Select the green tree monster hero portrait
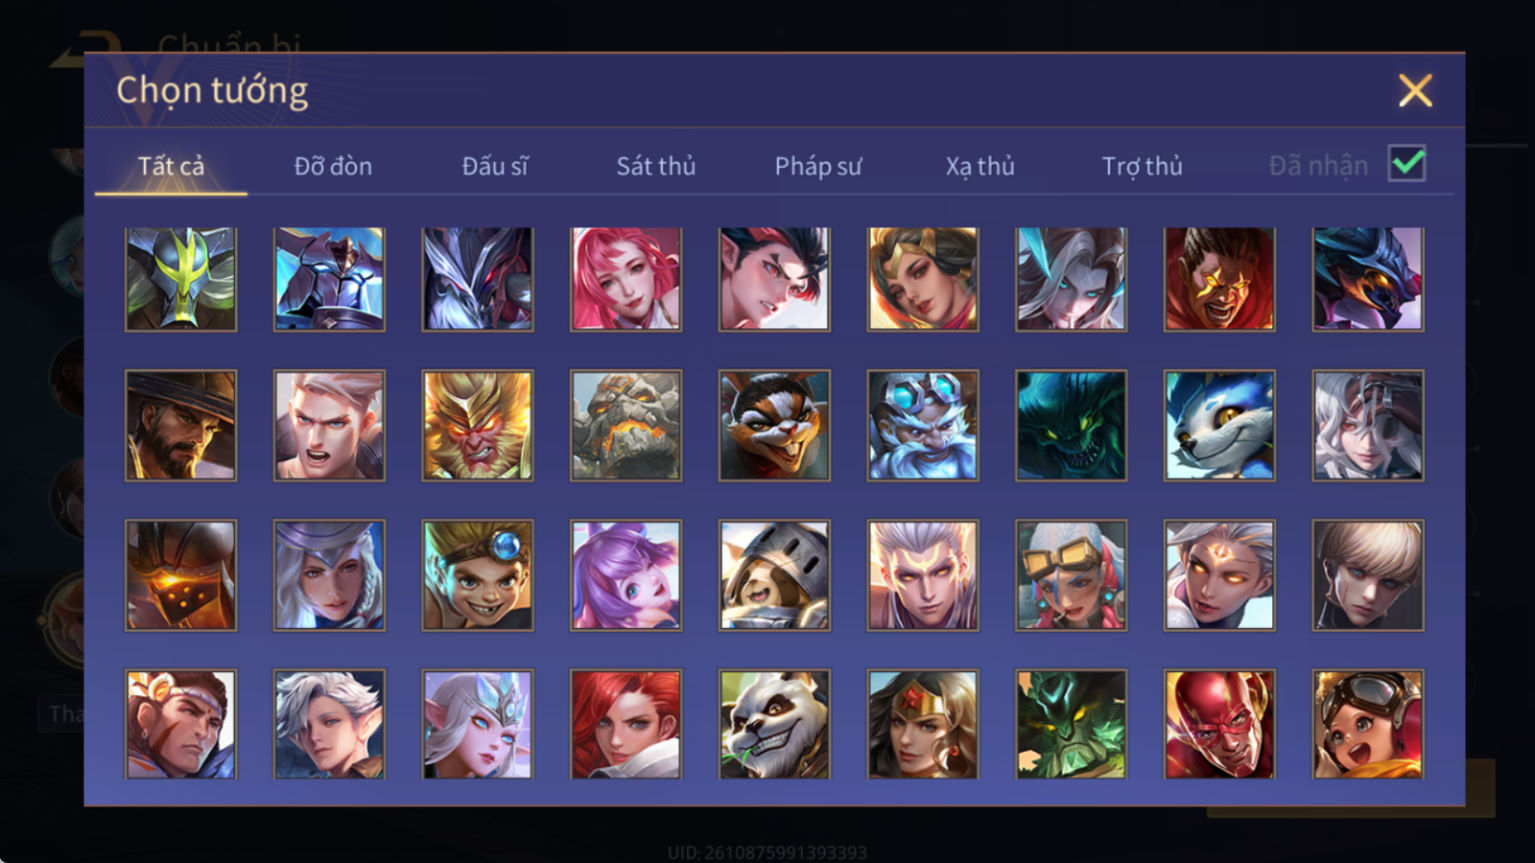This screenshot has width=1535, height=863. pyautogui.click(x=1071, y=724)
